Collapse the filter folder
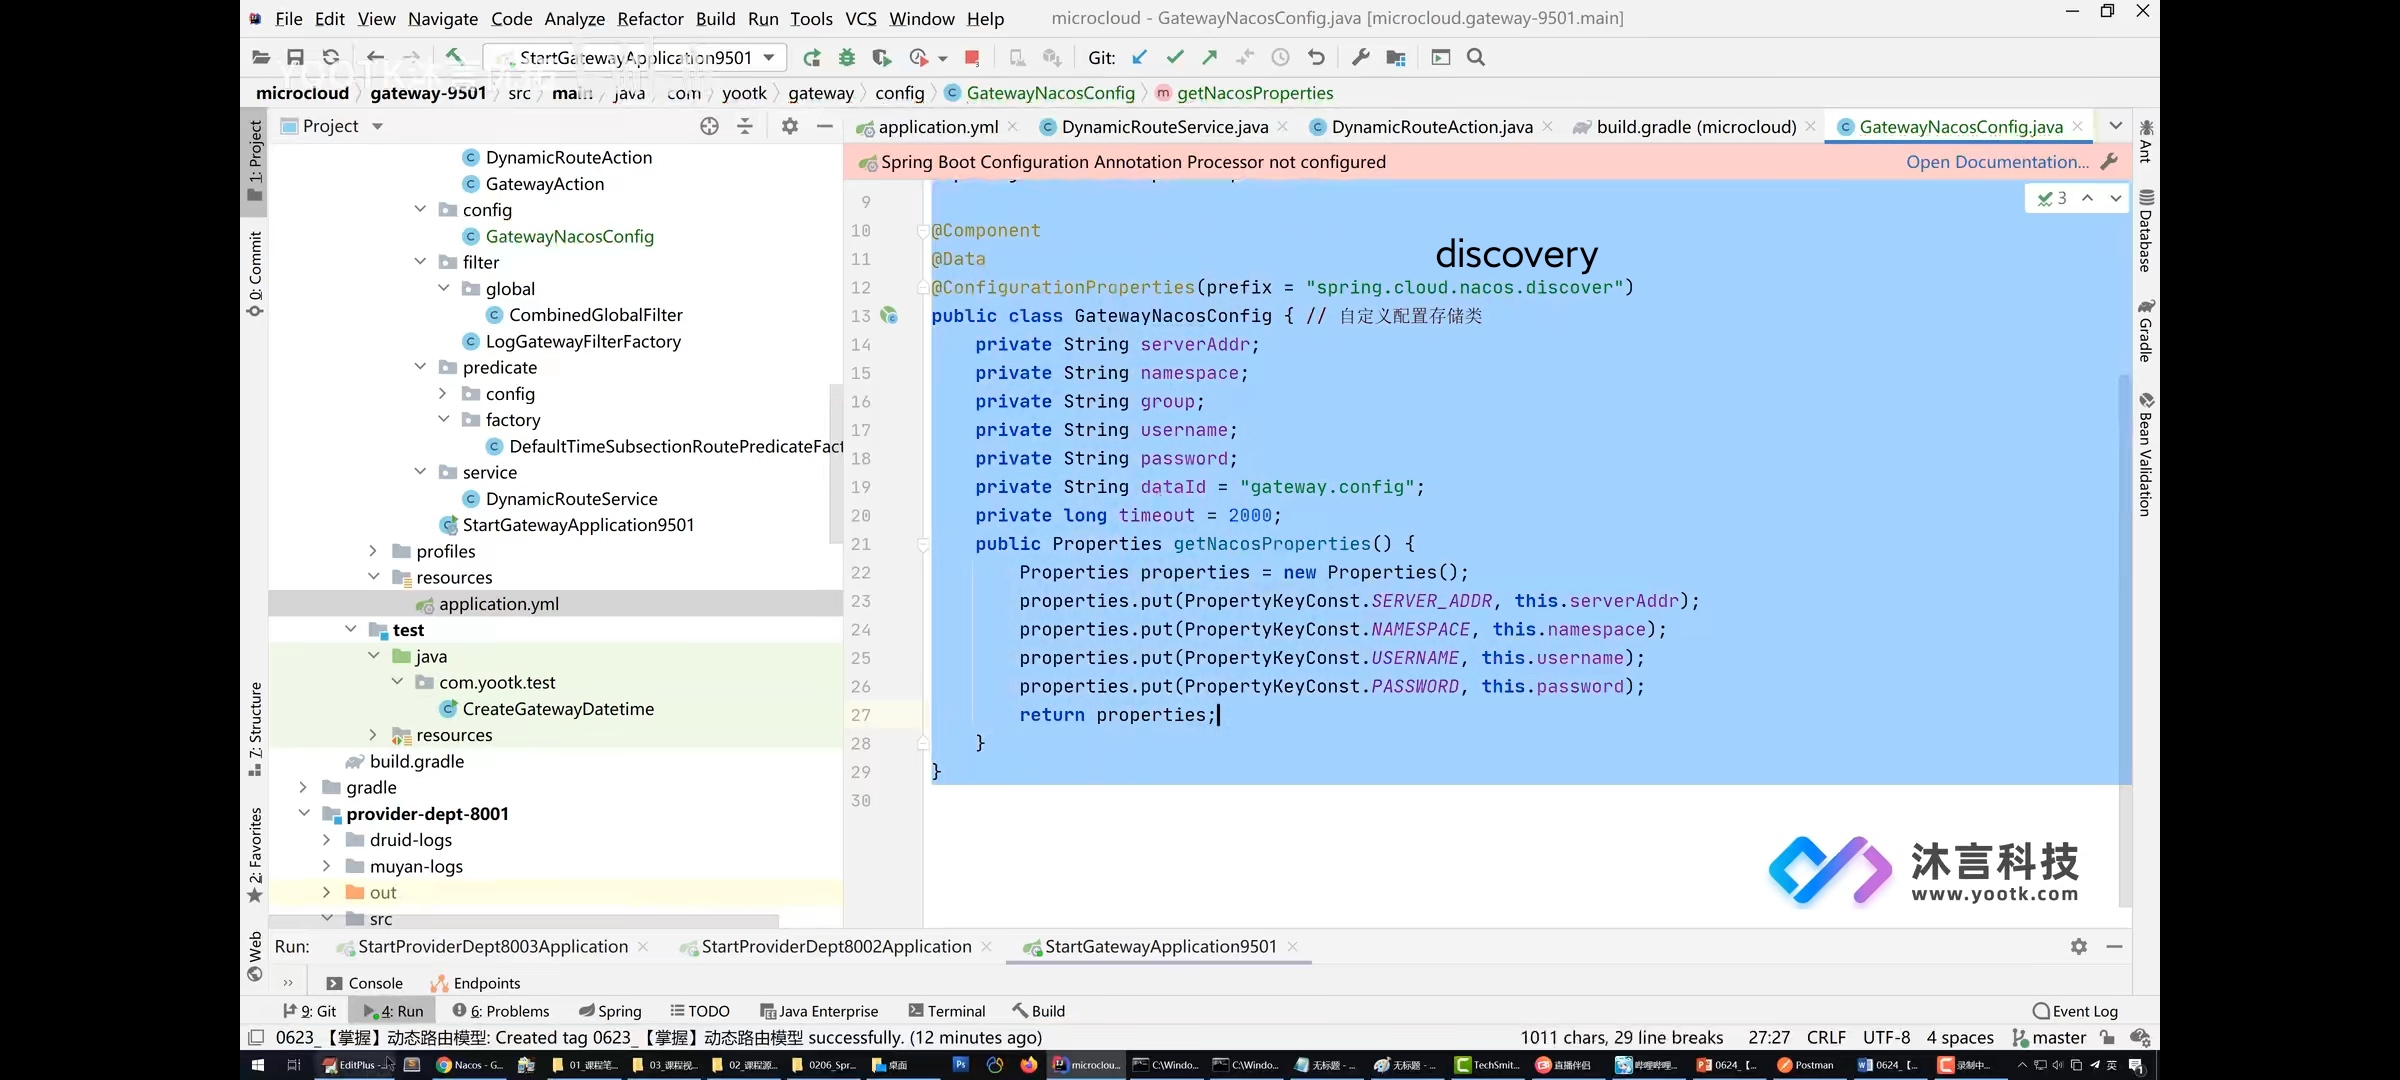Screen dimensions: 2400x1080 coord(420,262)
